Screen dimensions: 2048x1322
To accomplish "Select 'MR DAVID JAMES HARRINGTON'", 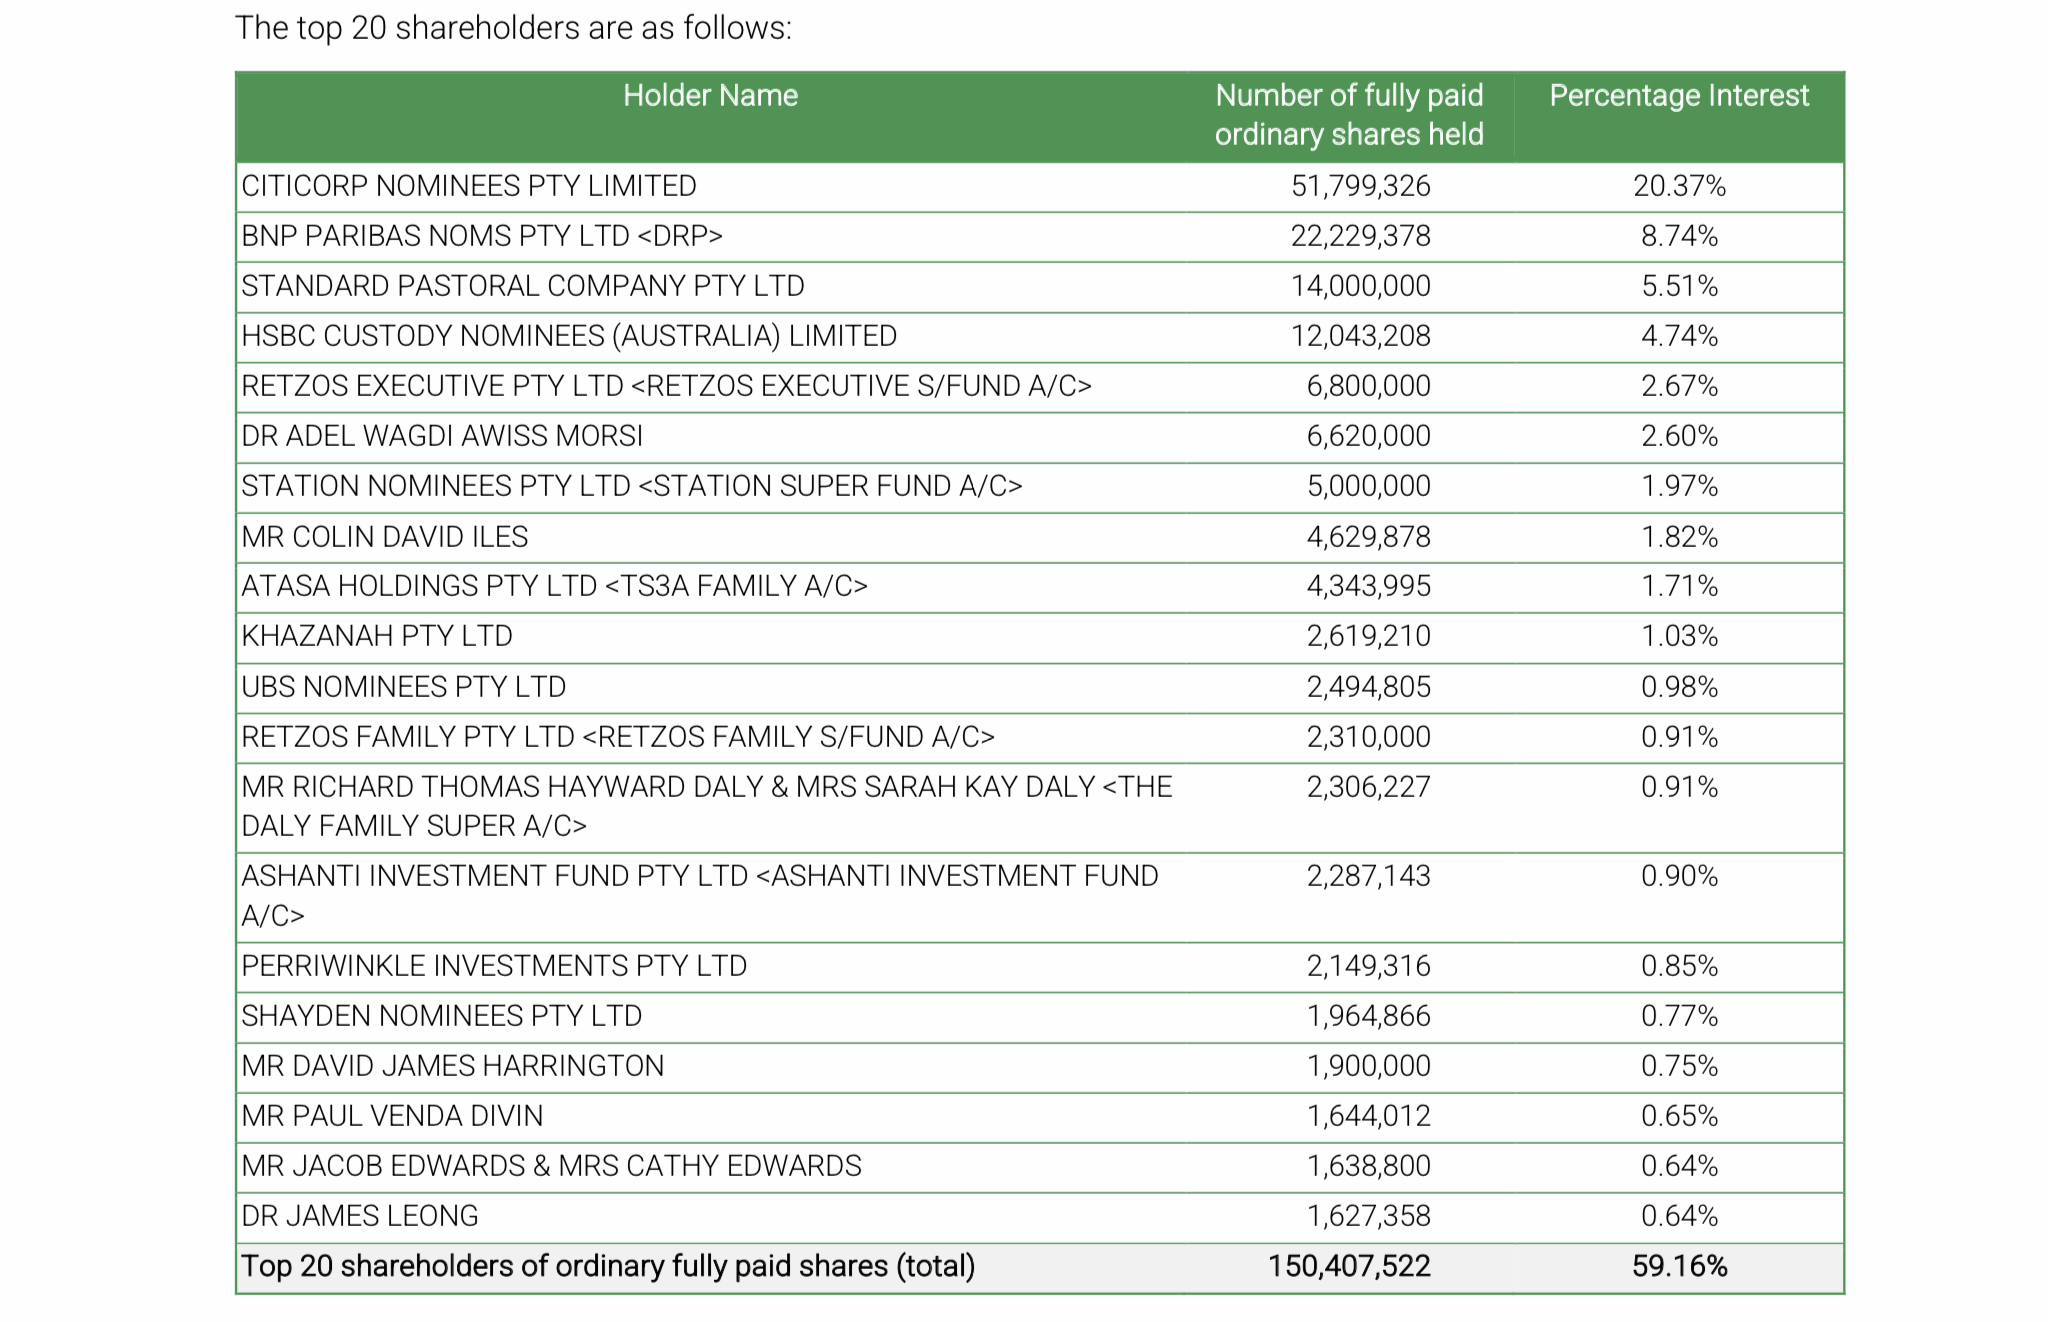I will [x=453, y=1066].
